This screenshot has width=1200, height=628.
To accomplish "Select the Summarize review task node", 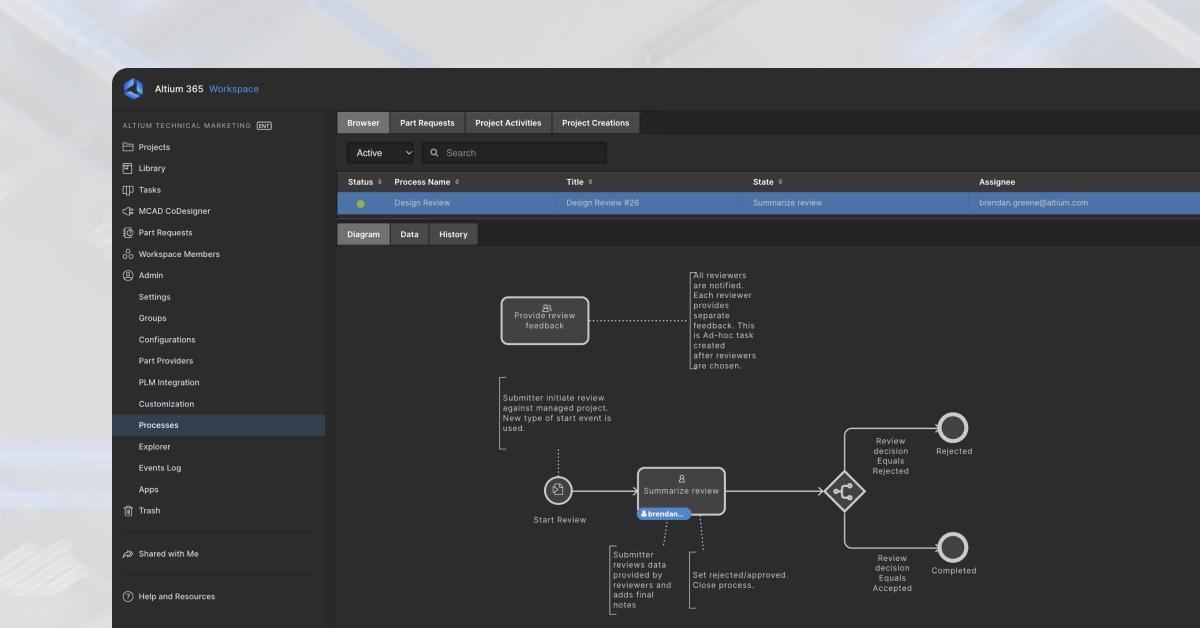I will coord(681,491).
